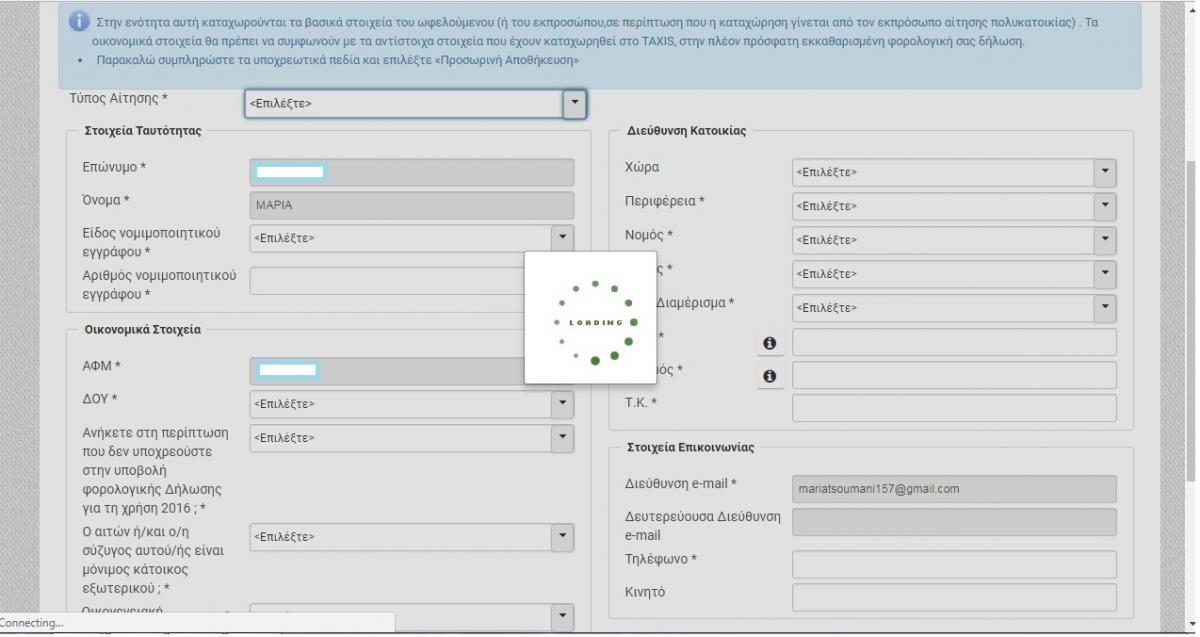Click the arrow button of Τύπος Αίτησης

573,103
